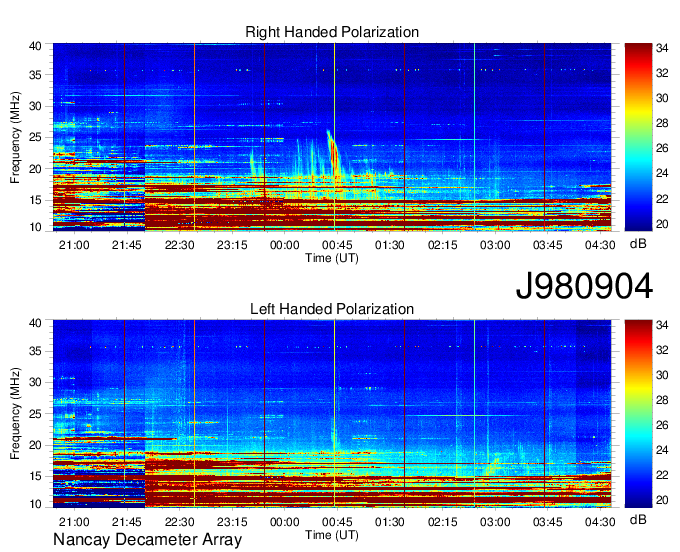Viewport: 680px width, 552px height.
Task: Click the 35 MHz tick label on top plot
Action: [x=36, y=75]
